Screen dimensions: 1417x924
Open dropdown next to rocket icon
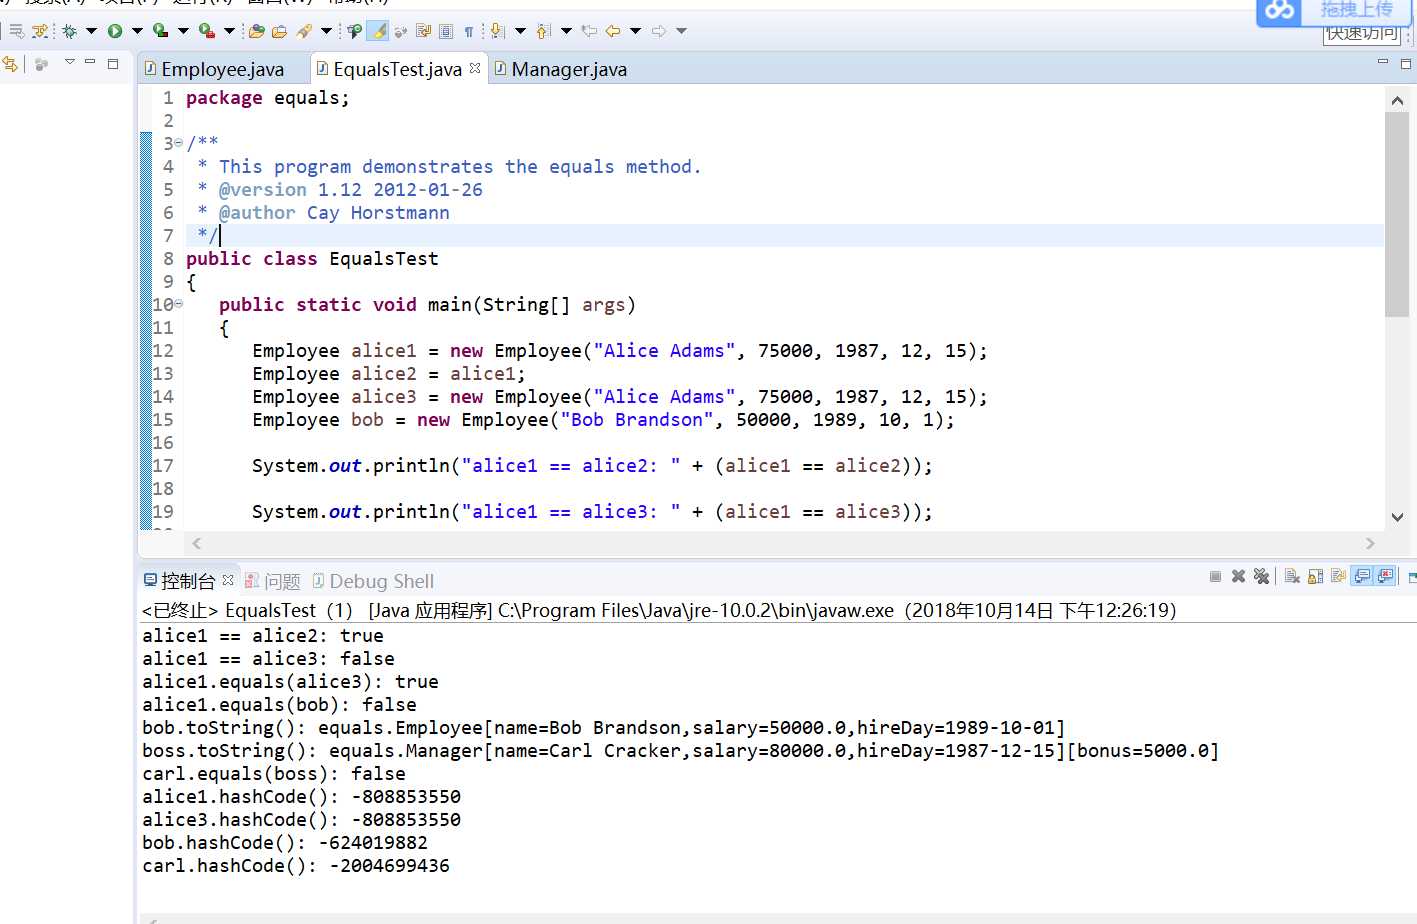[x=326, y=31]
